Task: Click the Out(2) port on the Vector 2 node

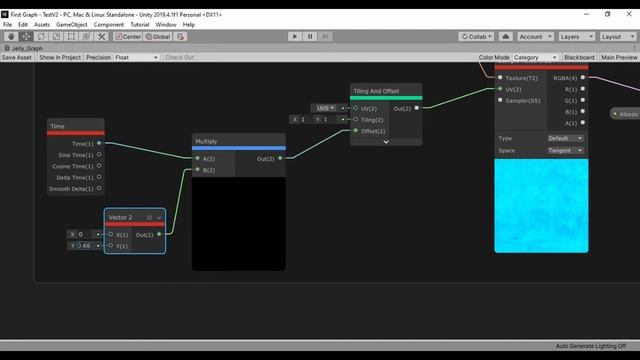Action: tap(159, 234)
